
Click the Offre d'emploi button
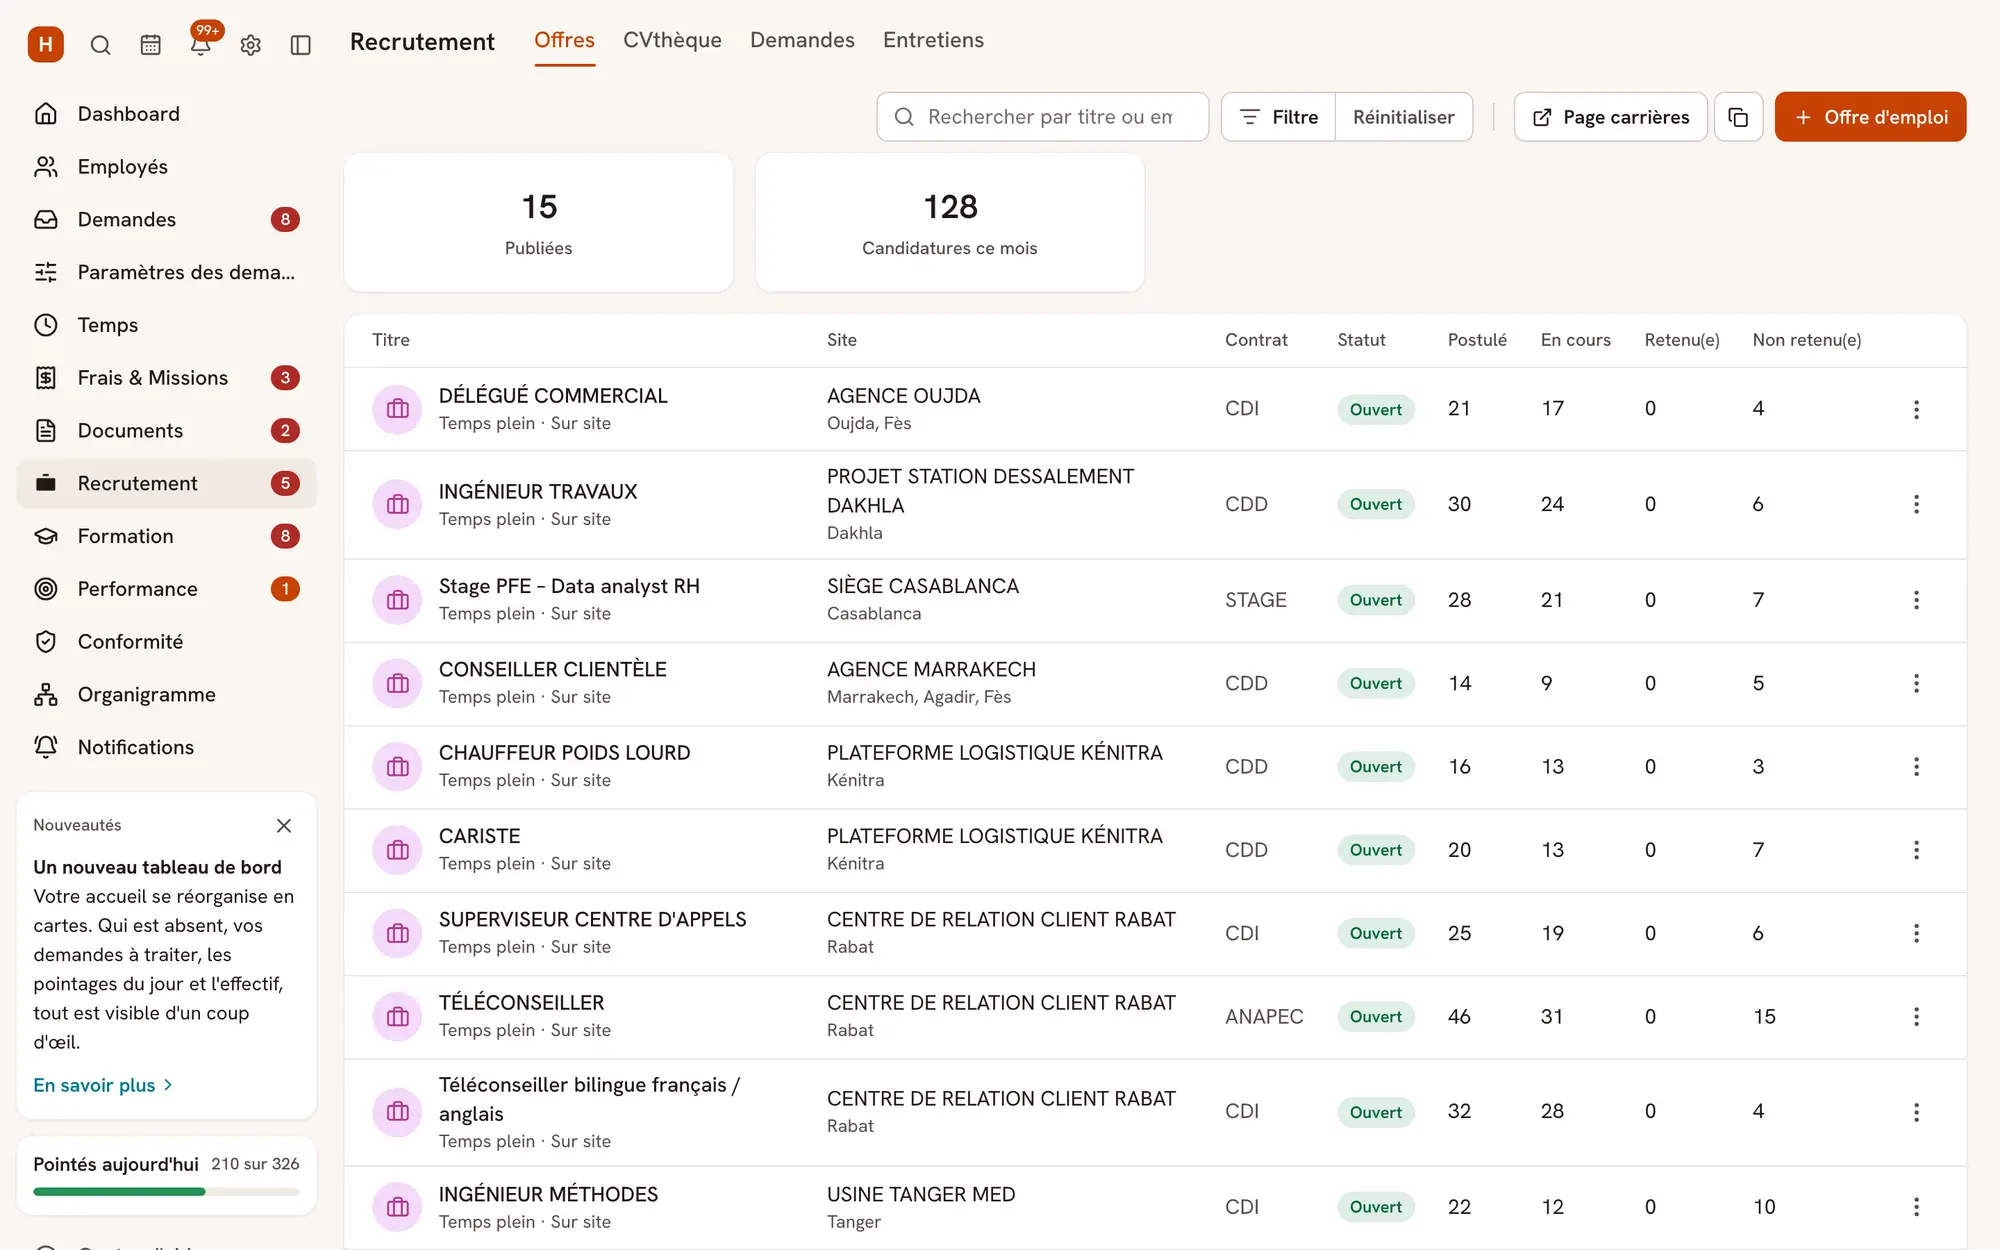point(1870,117)
